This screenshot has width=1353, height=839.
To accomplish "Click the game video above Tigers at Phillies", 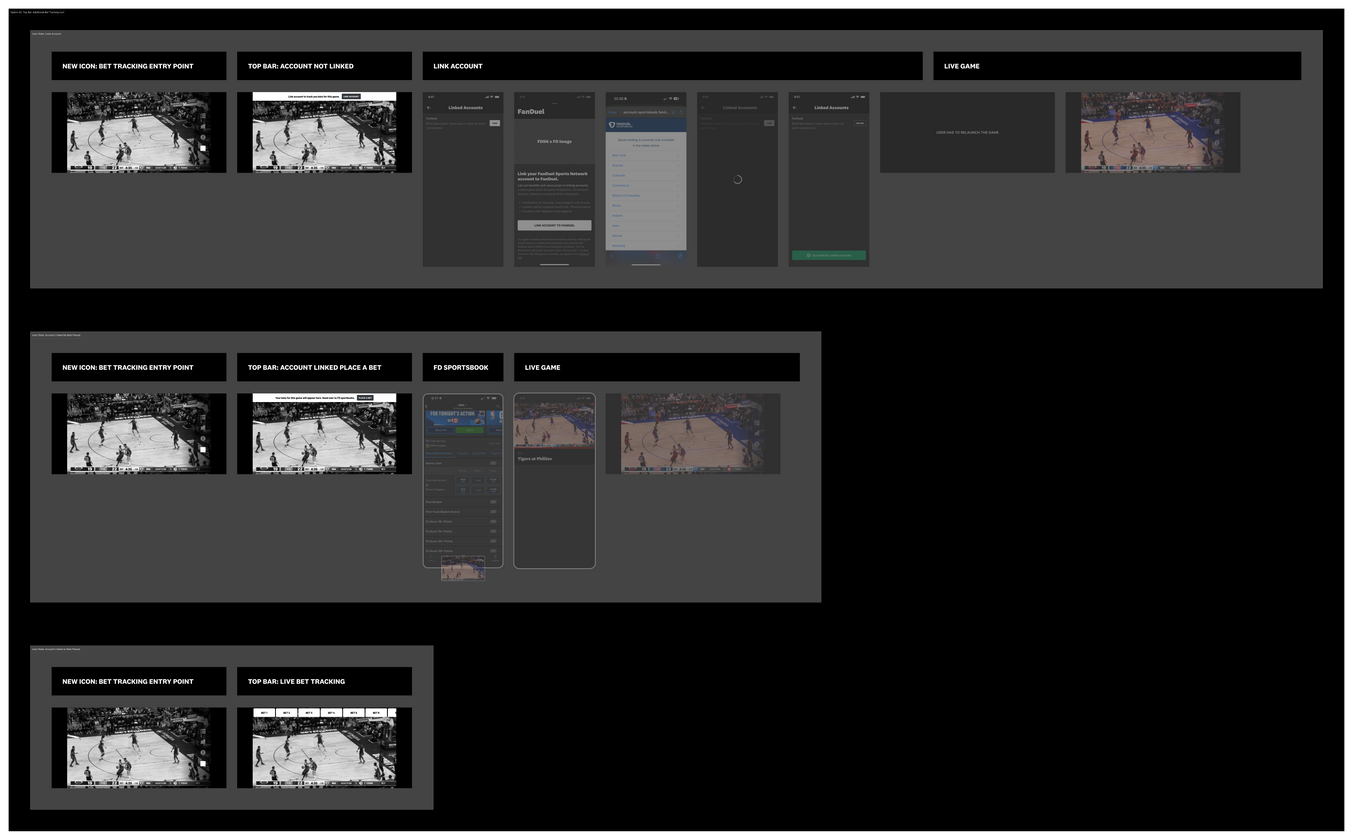I will click(x=554, y=425).
